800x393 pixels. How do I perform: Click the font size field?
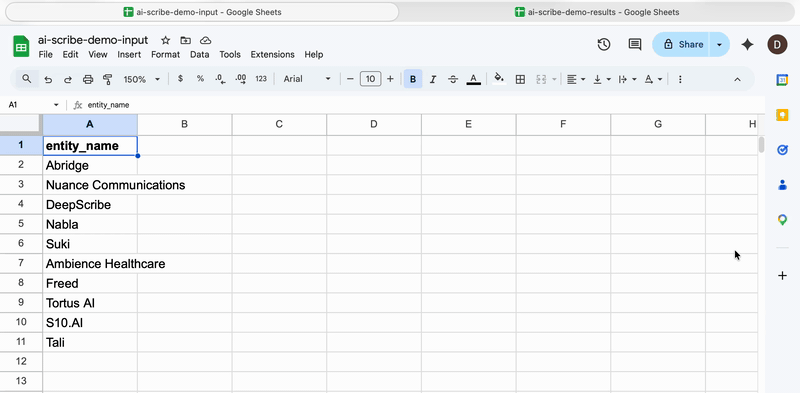click(370, 79)
